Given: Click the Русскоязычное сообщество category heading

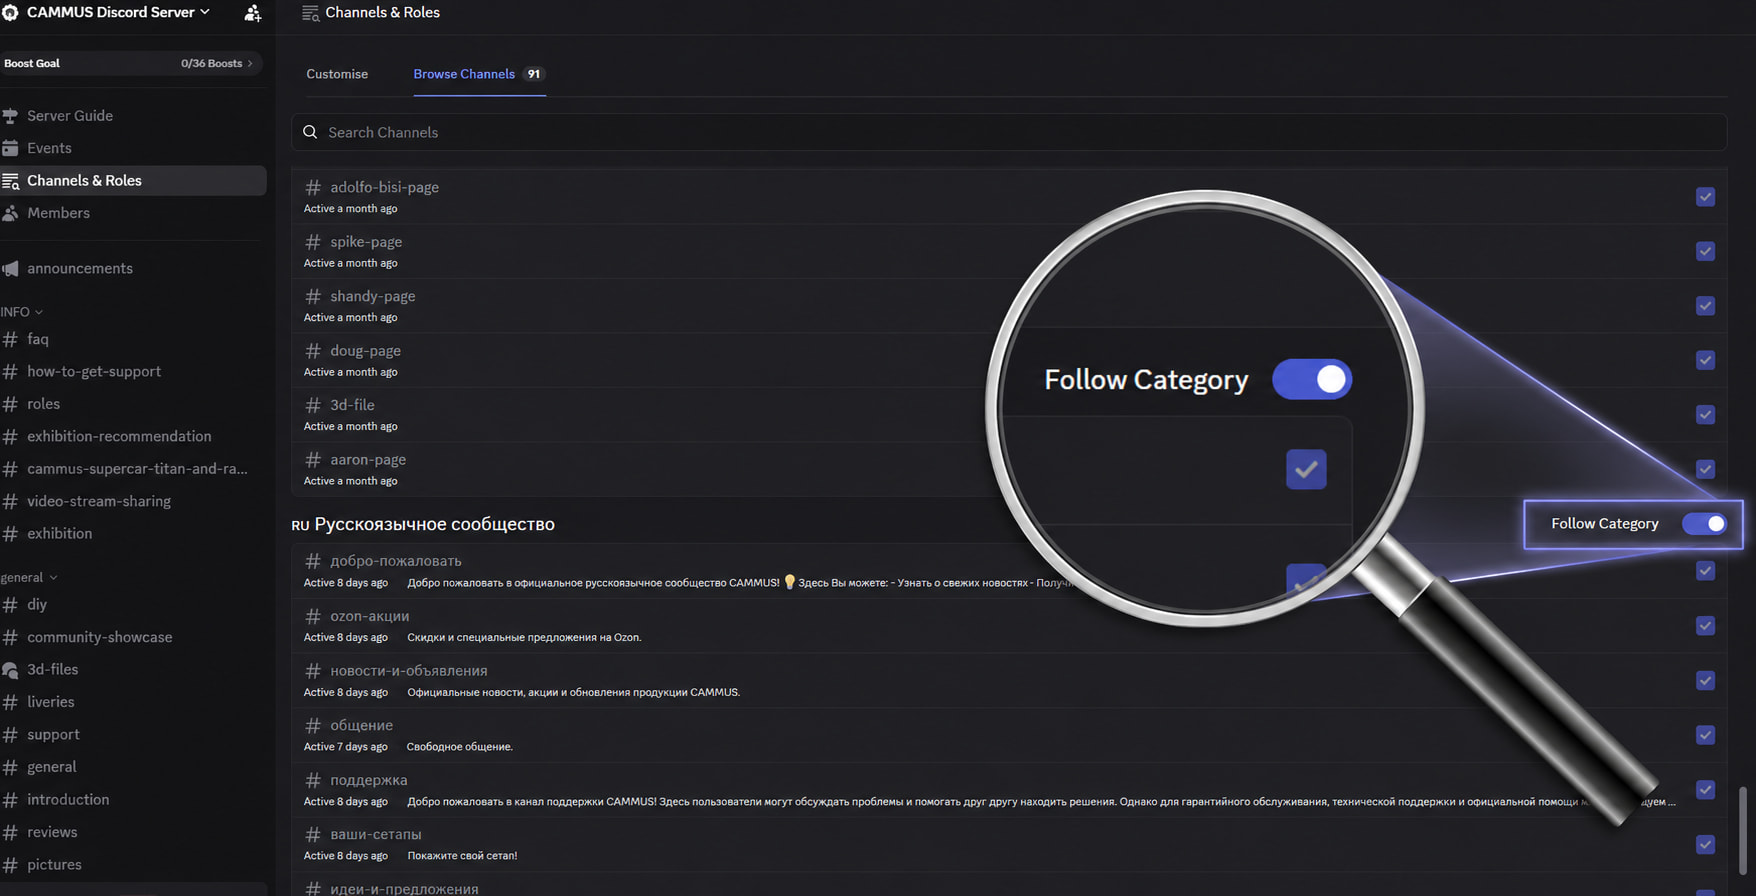Looking at the screenshot, I should [434, 524].
